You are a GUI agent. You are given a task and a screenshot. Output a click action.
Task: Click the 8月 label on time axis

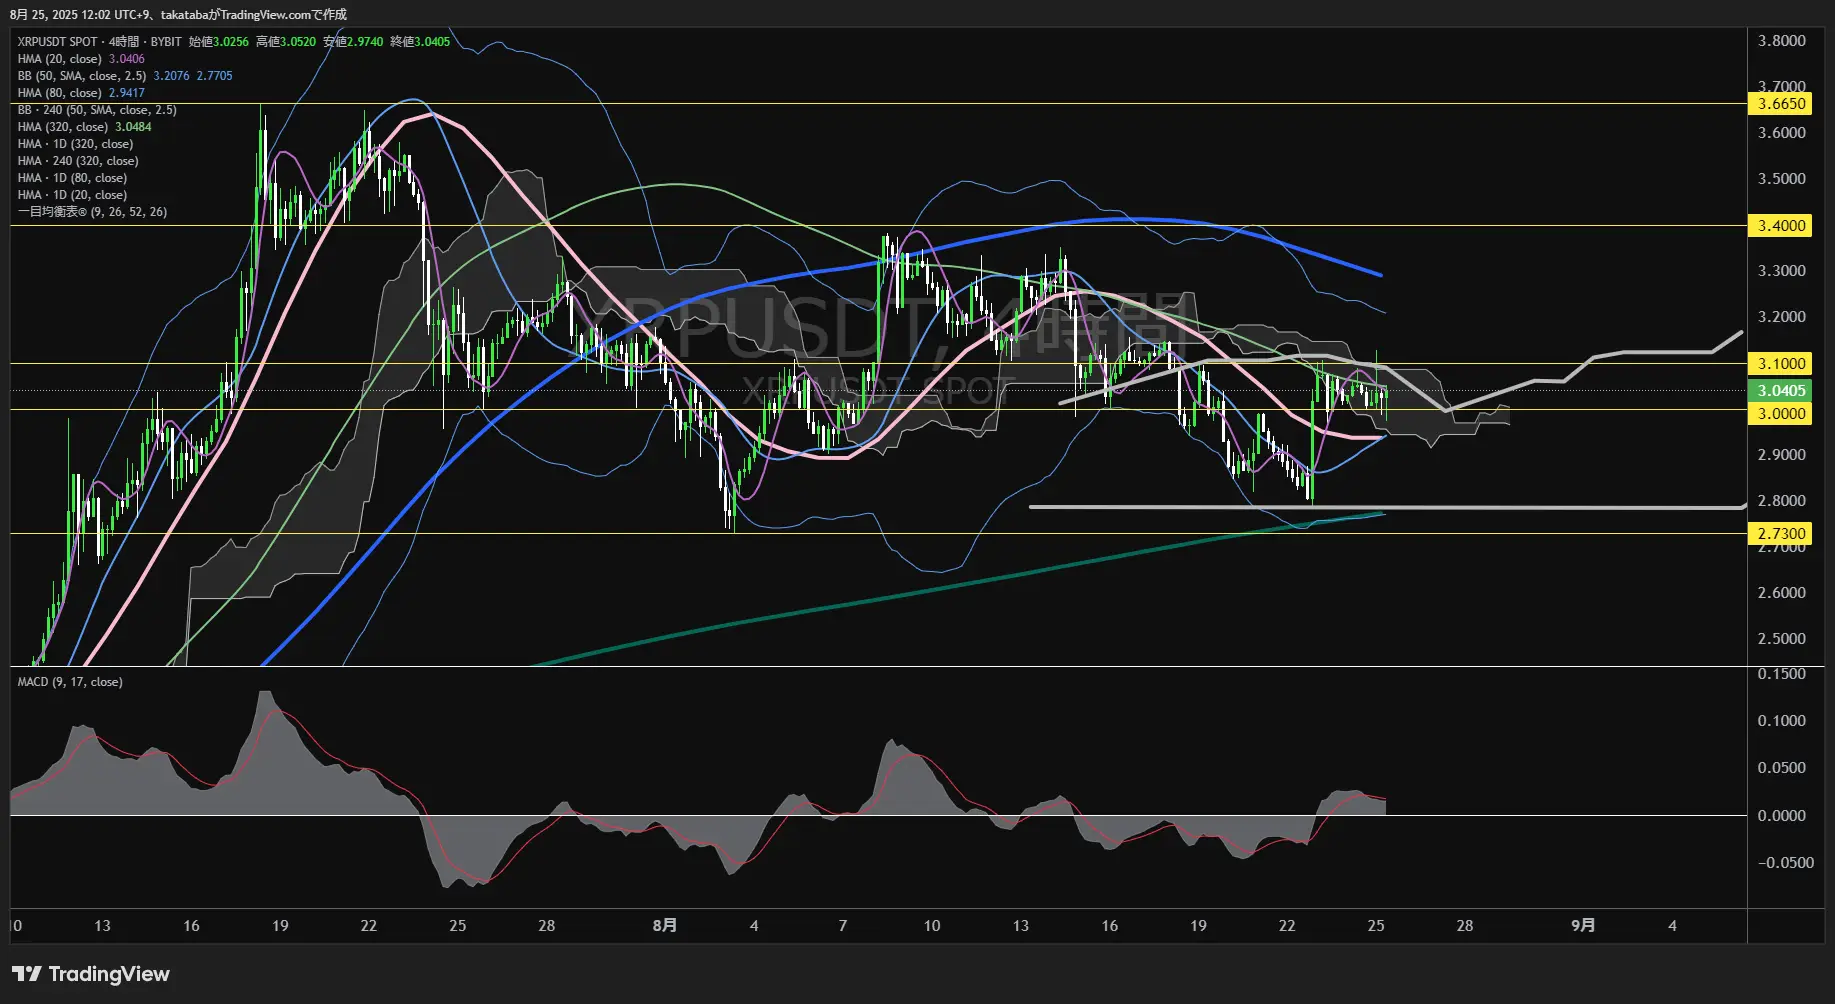coord(665,926)
